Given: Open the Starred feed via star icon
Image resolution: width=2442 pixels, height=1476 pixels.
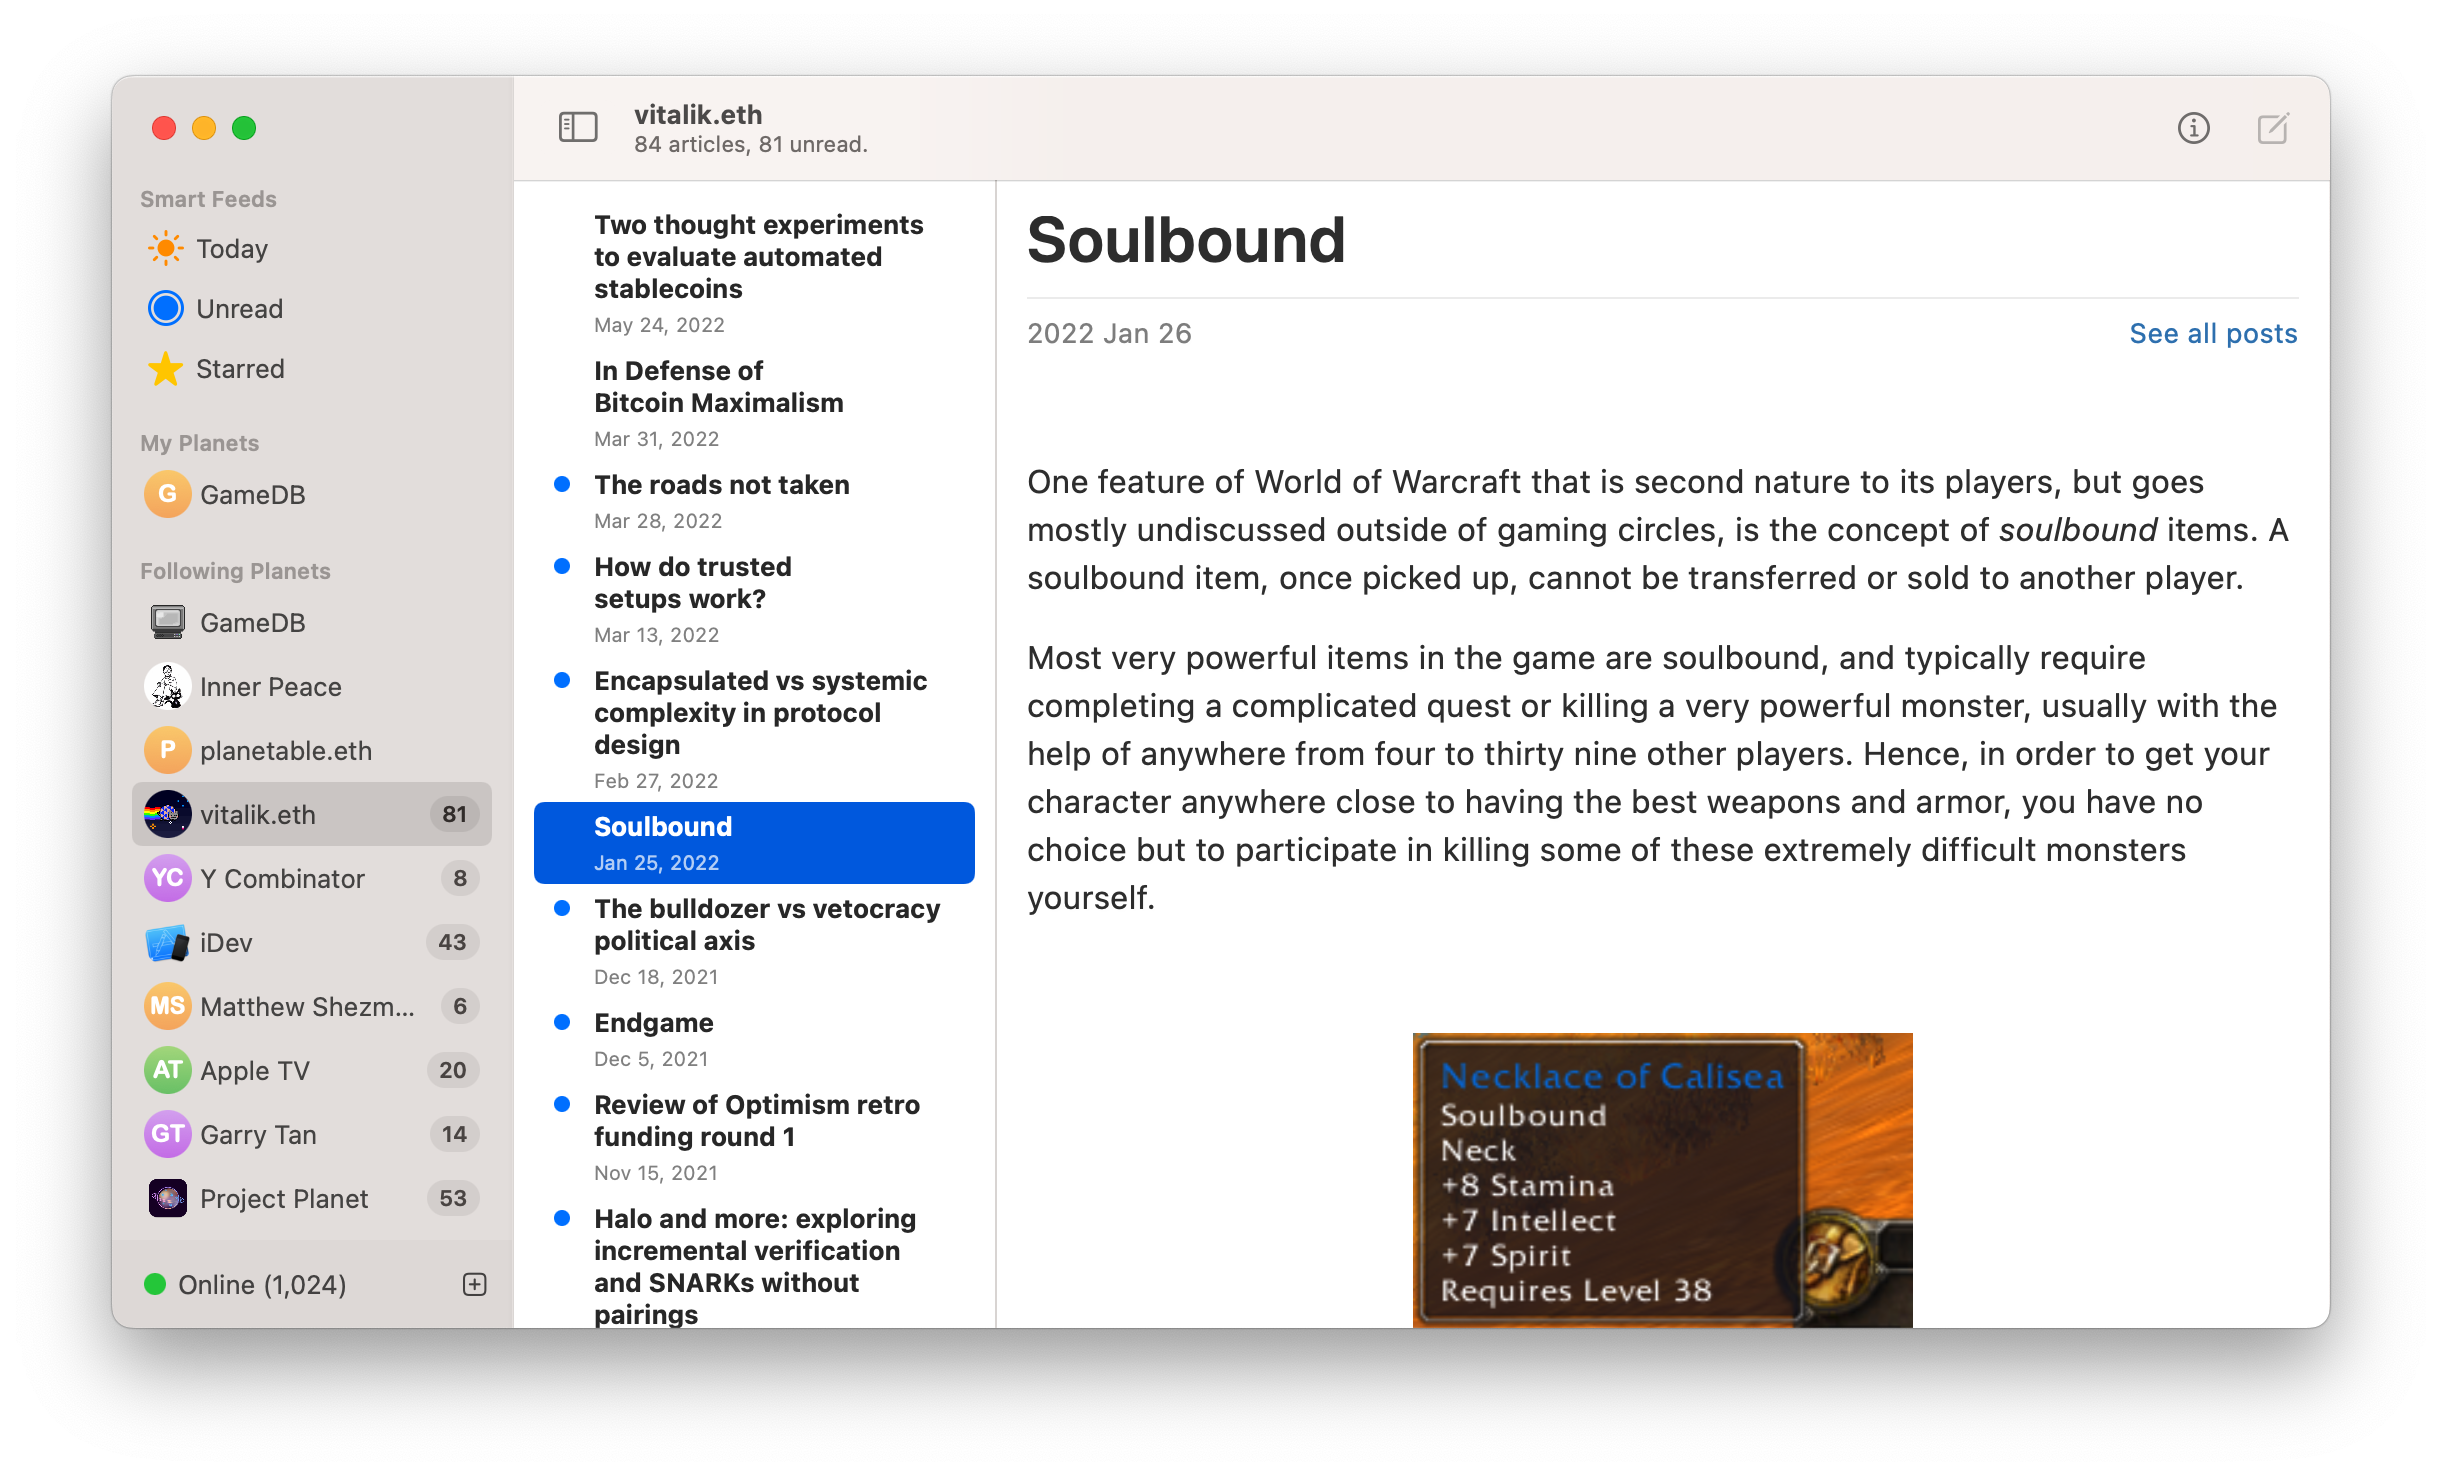Looking at the screenshot, I should coord(166,368).
